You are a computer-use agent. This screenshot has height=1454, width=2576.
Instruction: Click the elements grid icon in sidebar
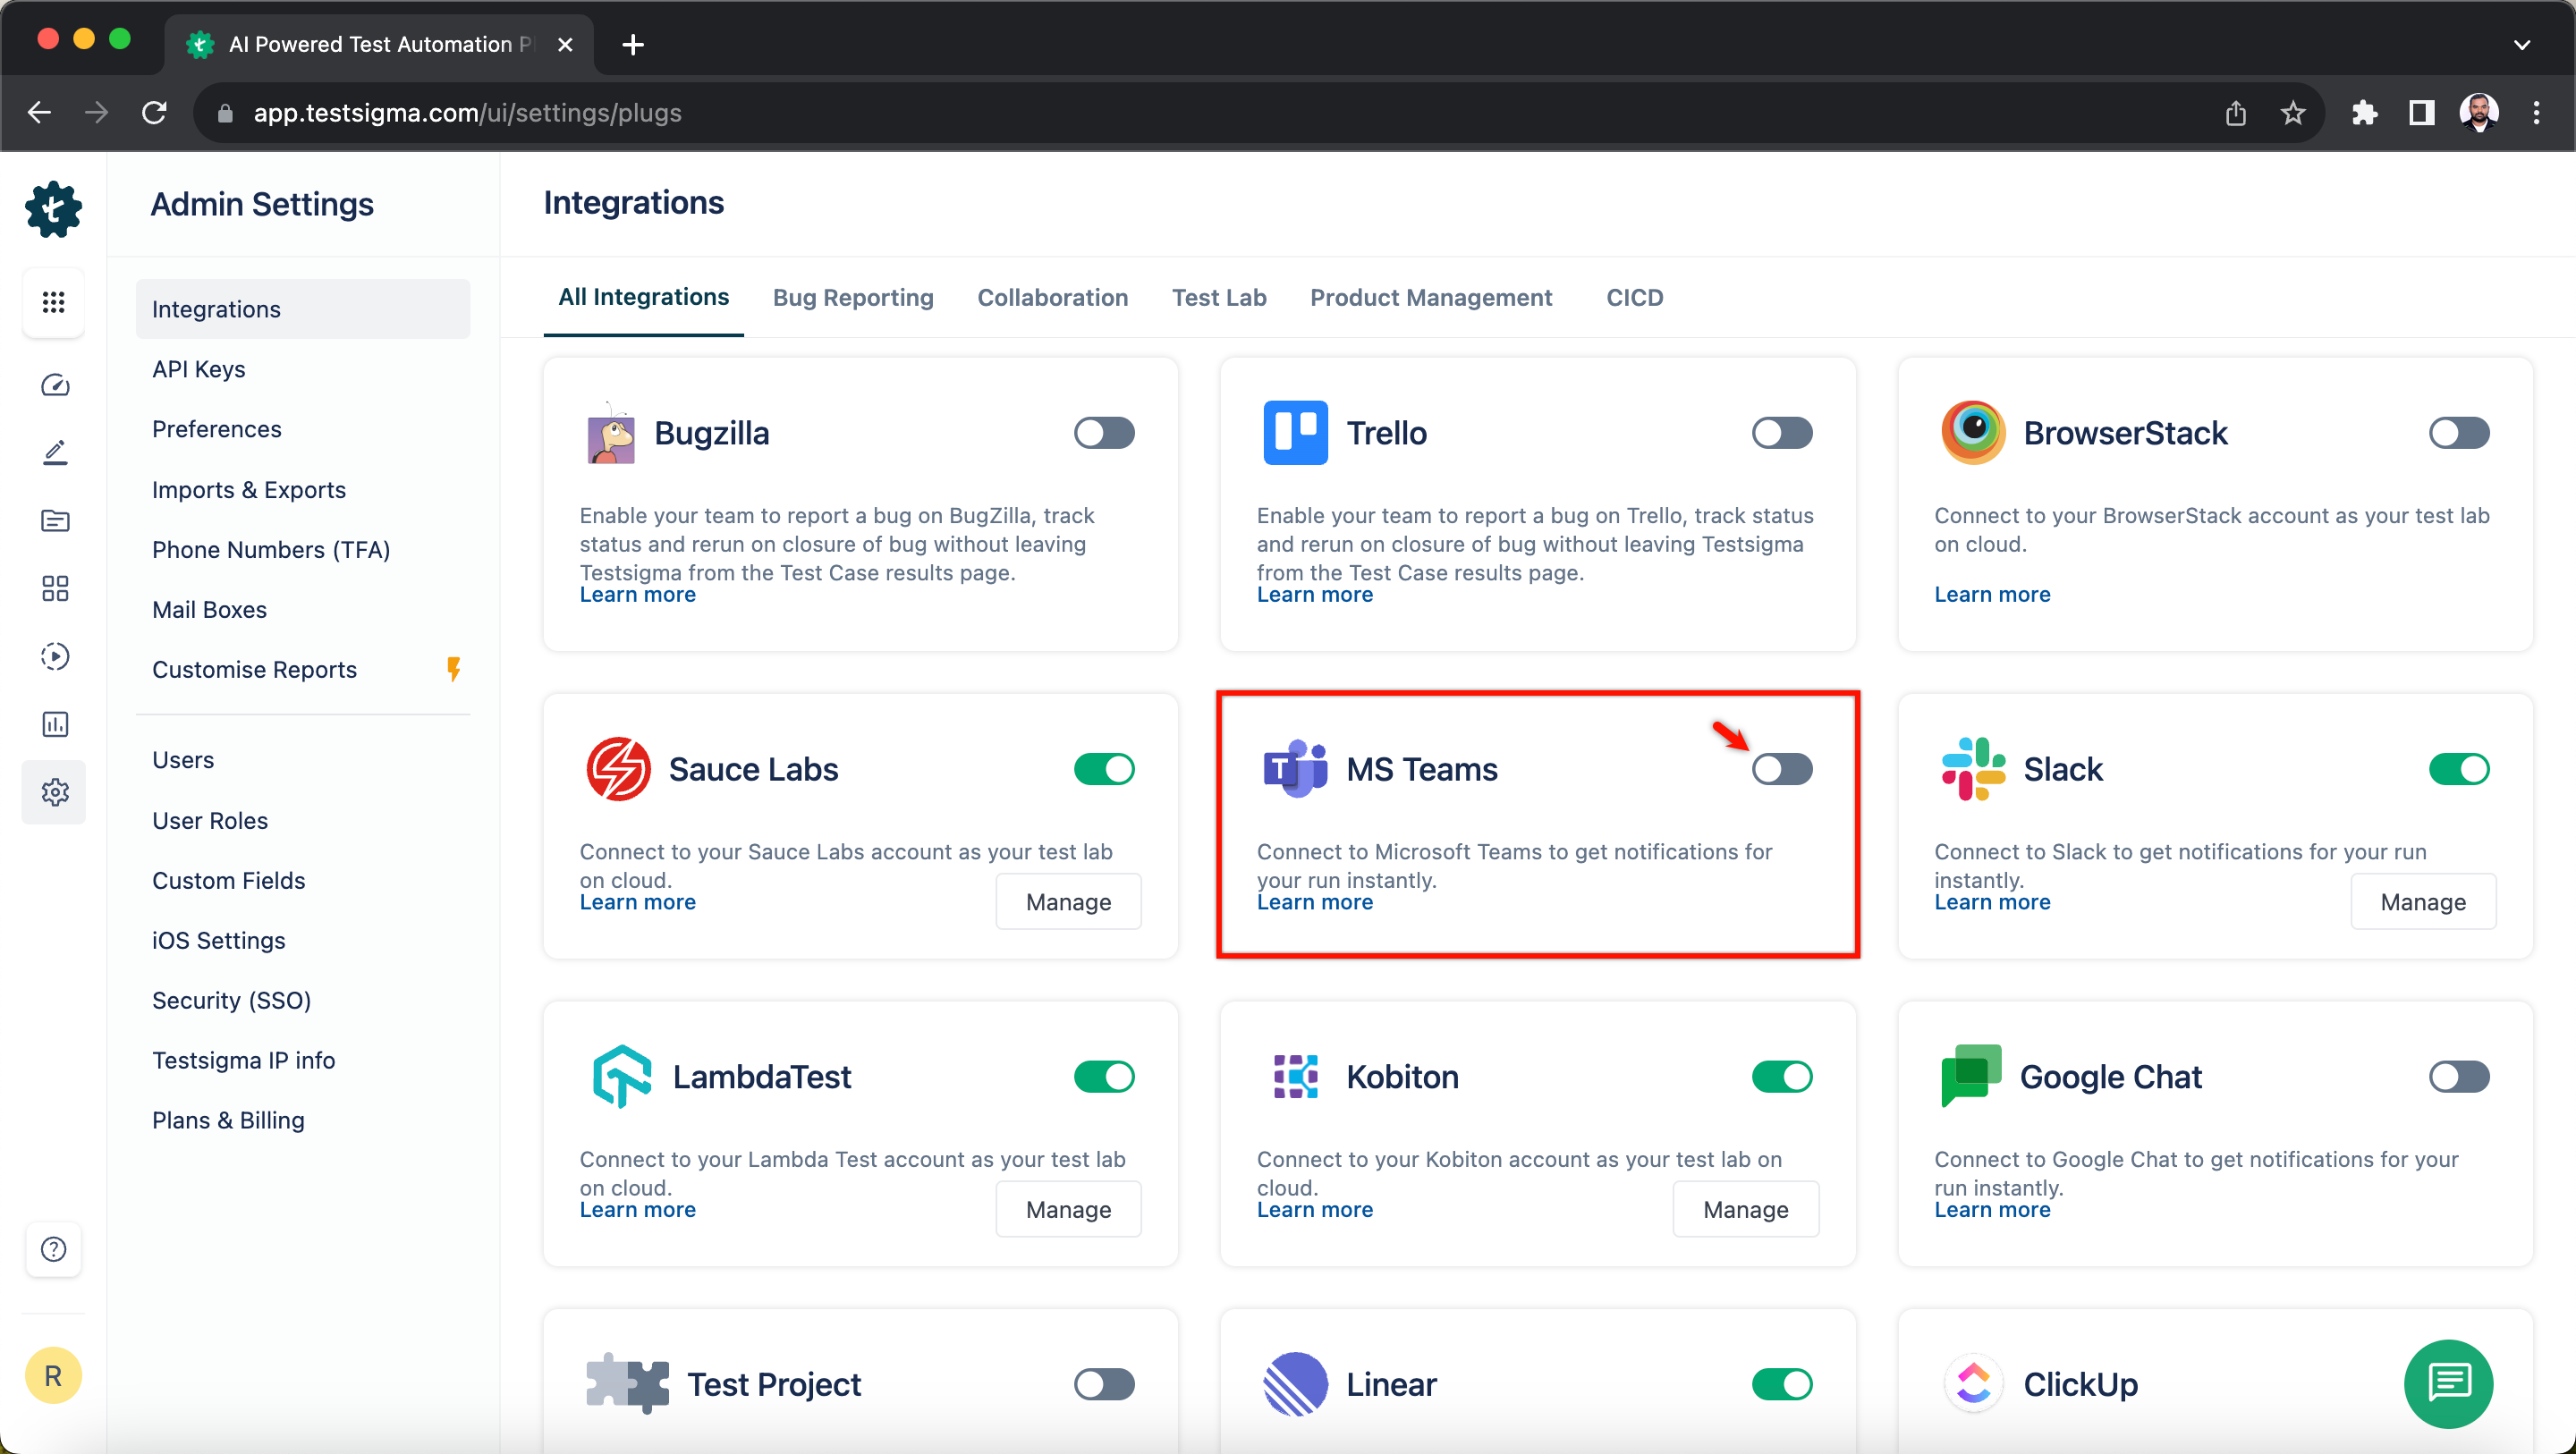point(54,588)
